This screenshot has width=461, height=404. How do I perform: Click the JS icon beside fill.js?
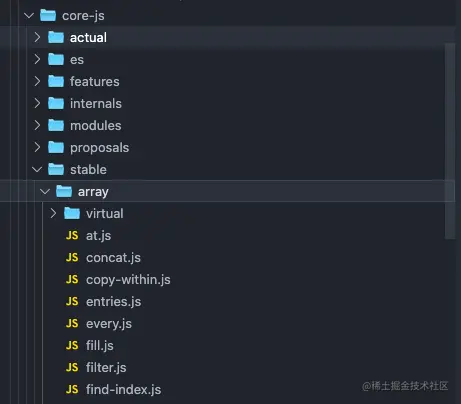click(x=72, y=345)
